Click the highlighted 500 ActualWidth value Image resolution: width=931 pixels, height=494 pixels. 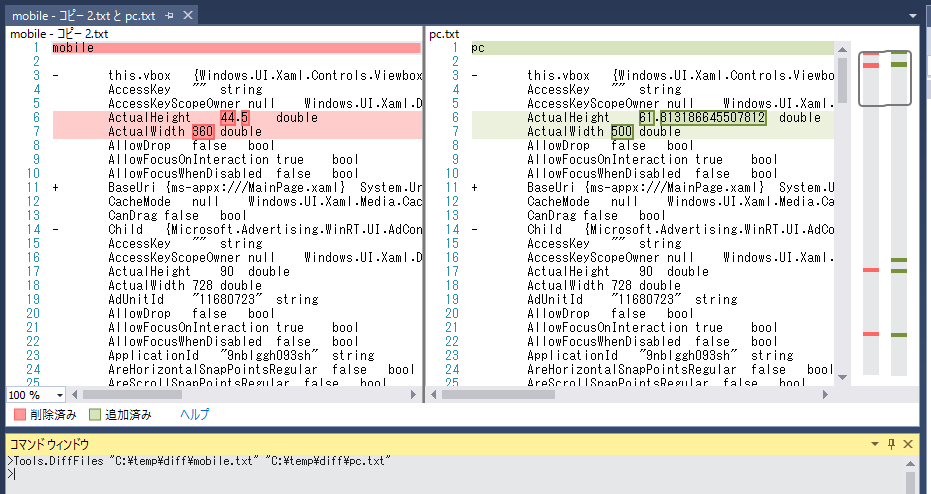(622, 131)
